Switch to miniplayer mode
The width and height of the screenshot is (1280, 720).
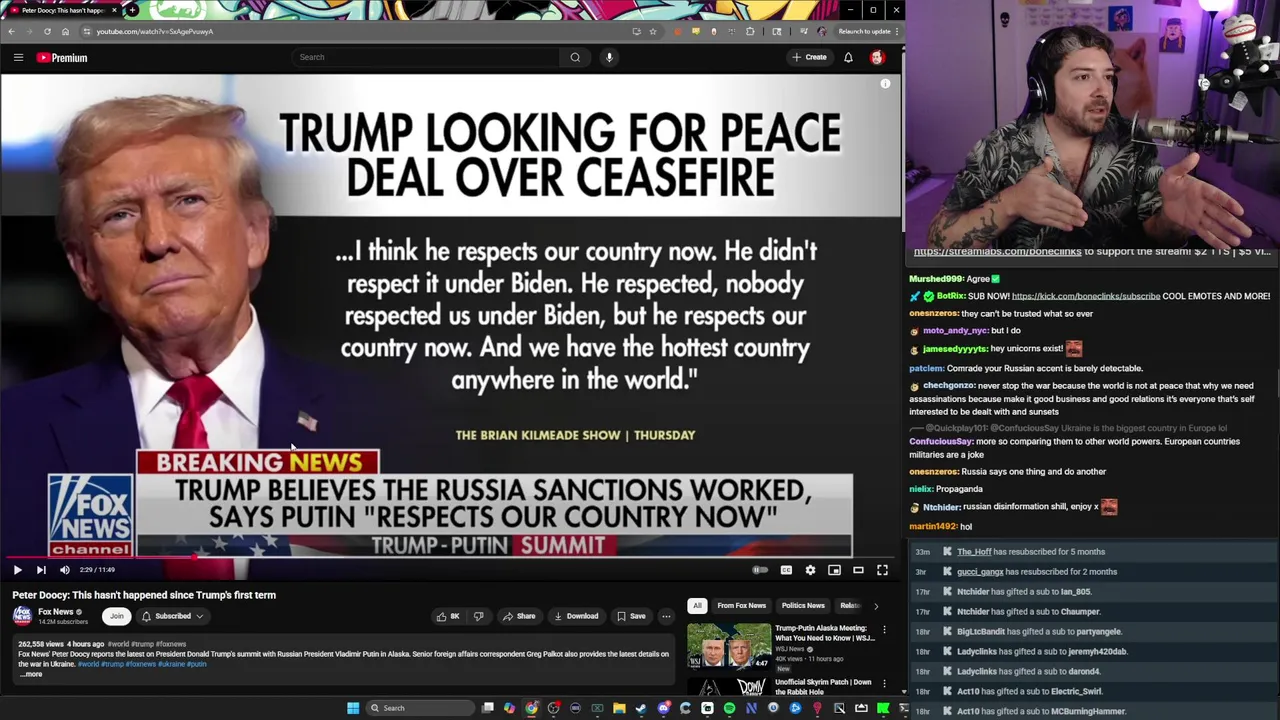pyautogui.click(x=834, y=570)
